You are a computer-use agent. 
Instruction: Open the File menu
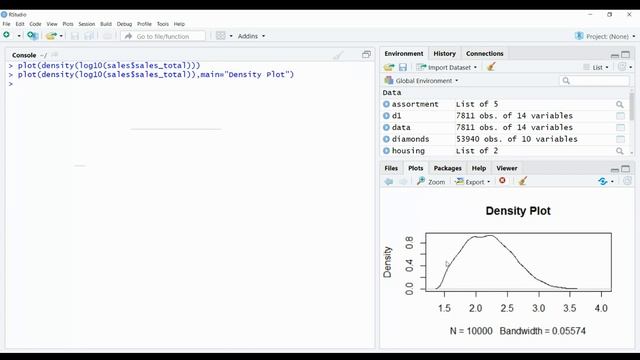(x=7, y=24)
